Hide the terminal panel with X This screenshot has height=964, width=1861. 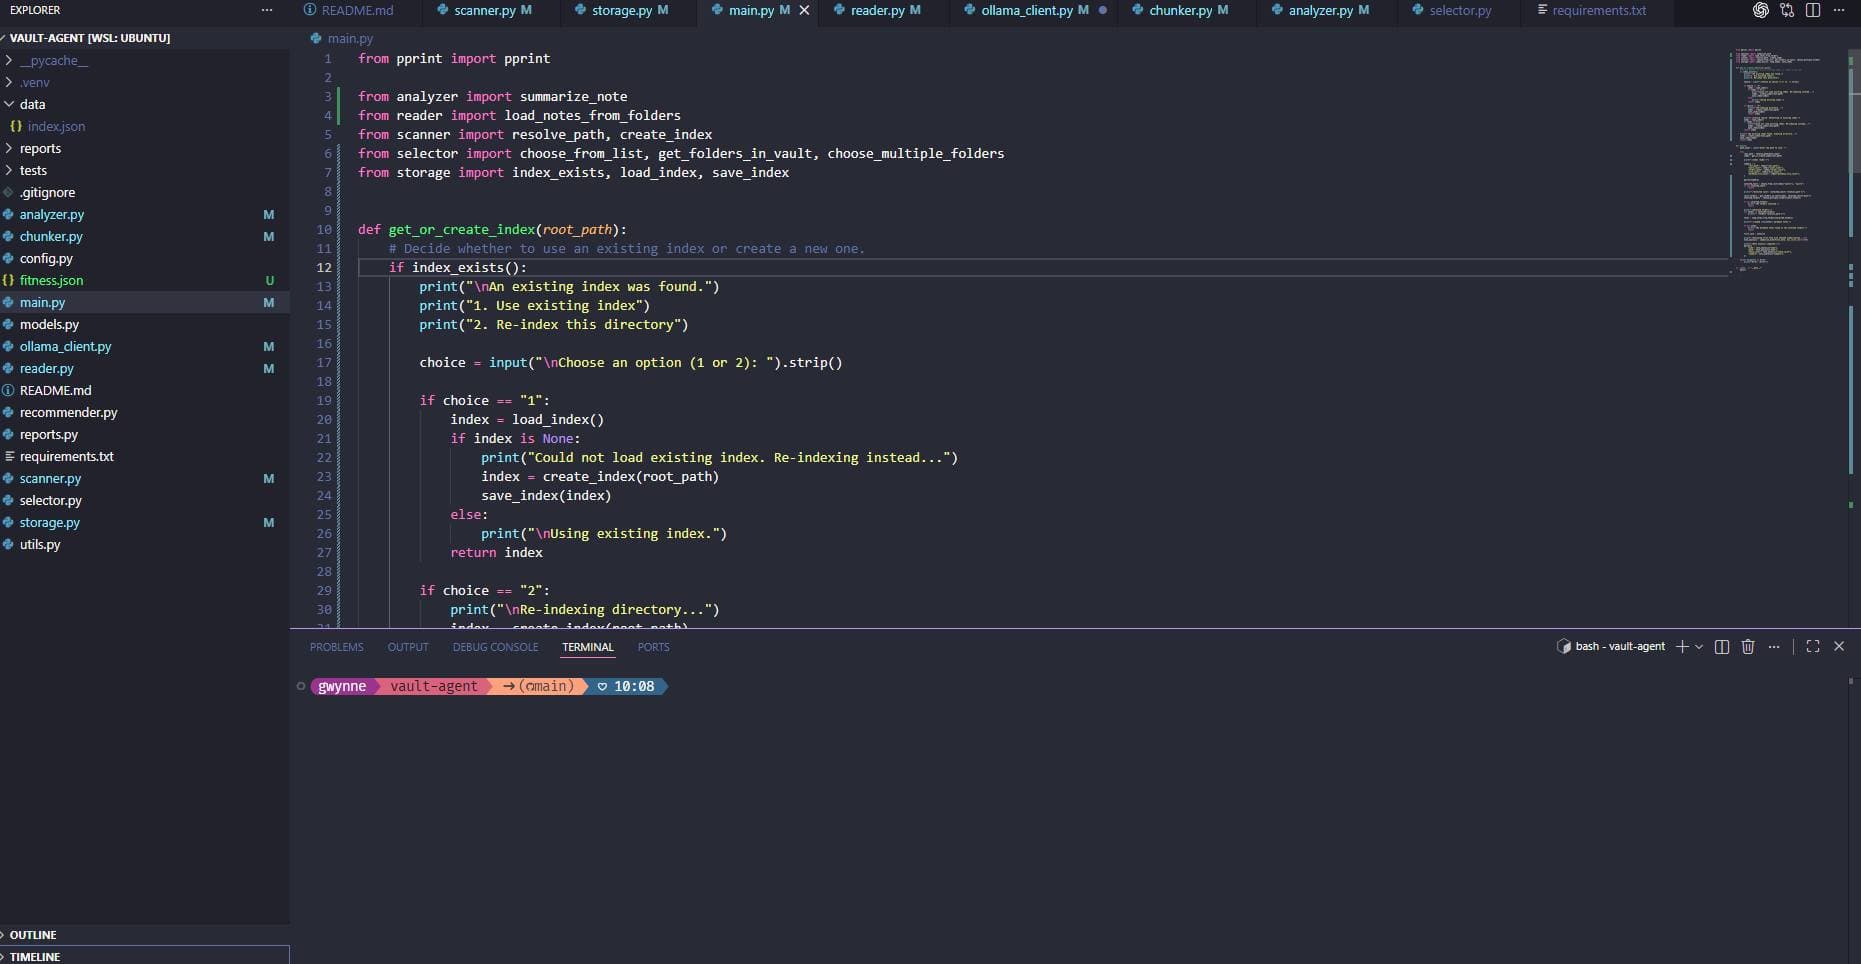click(x=1839, y=647)
